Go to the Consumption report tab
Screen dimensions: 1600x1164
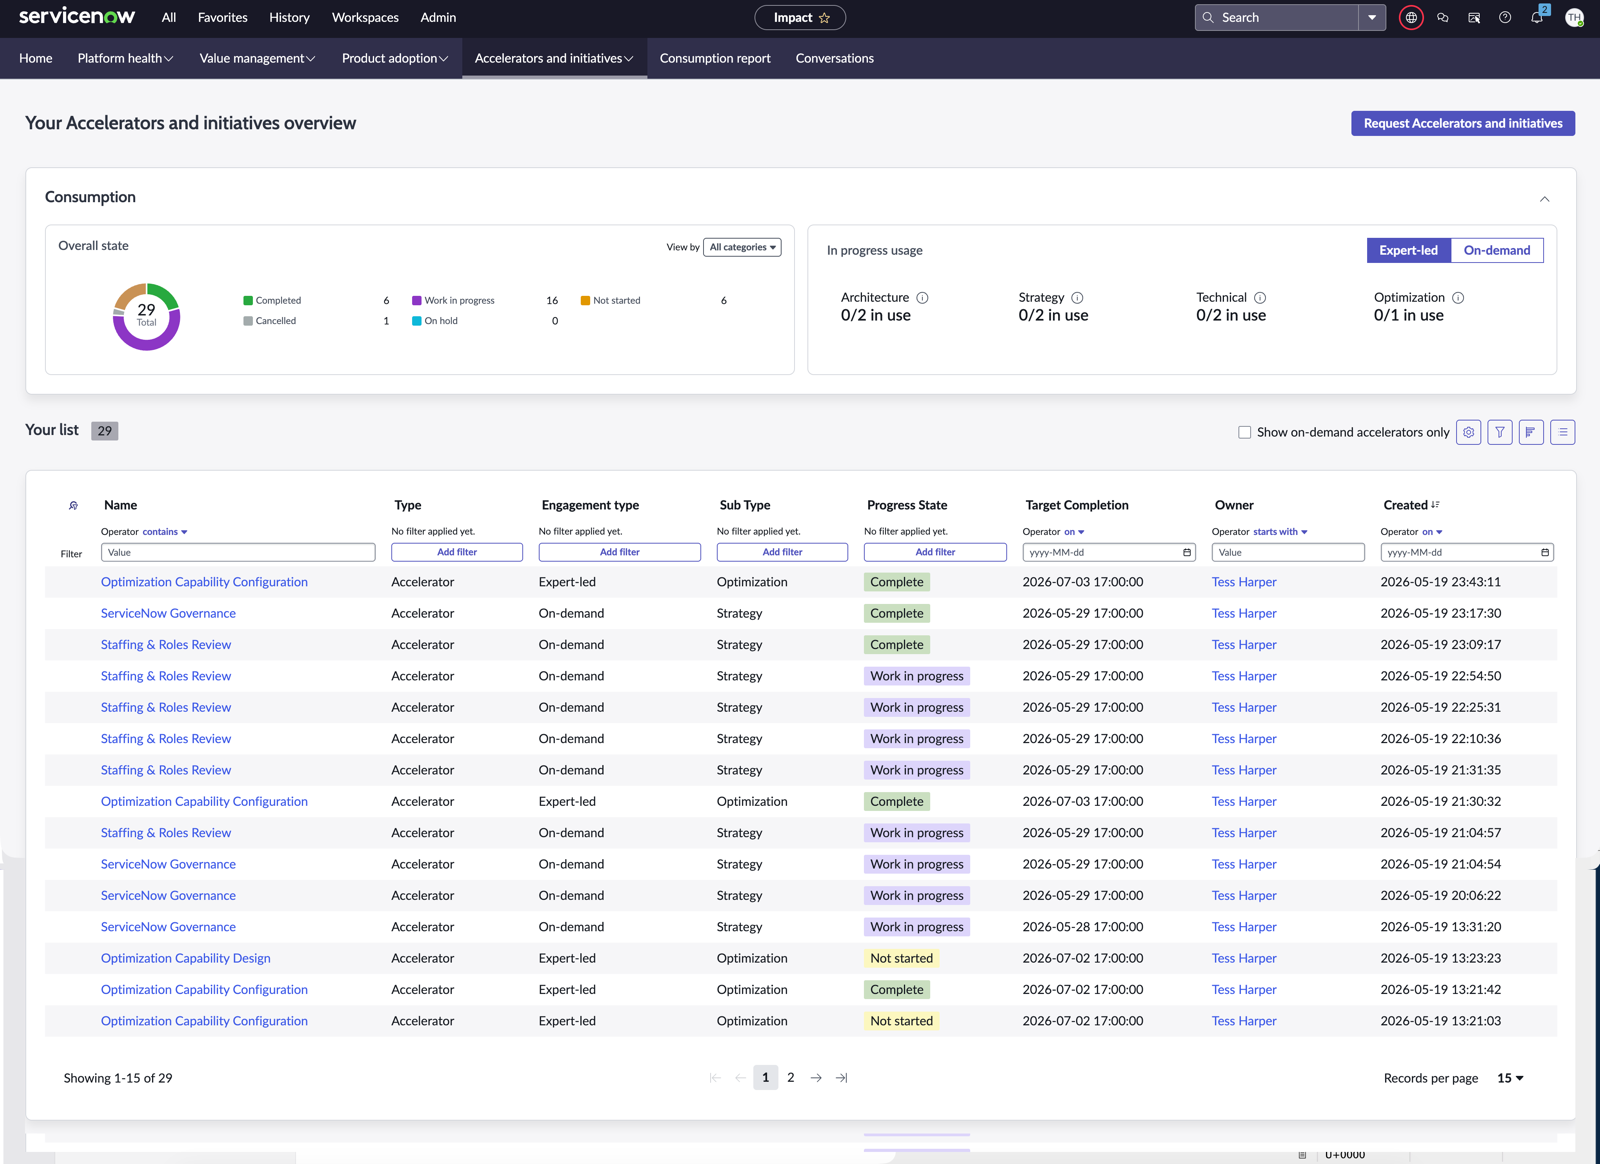coord(715,58)
